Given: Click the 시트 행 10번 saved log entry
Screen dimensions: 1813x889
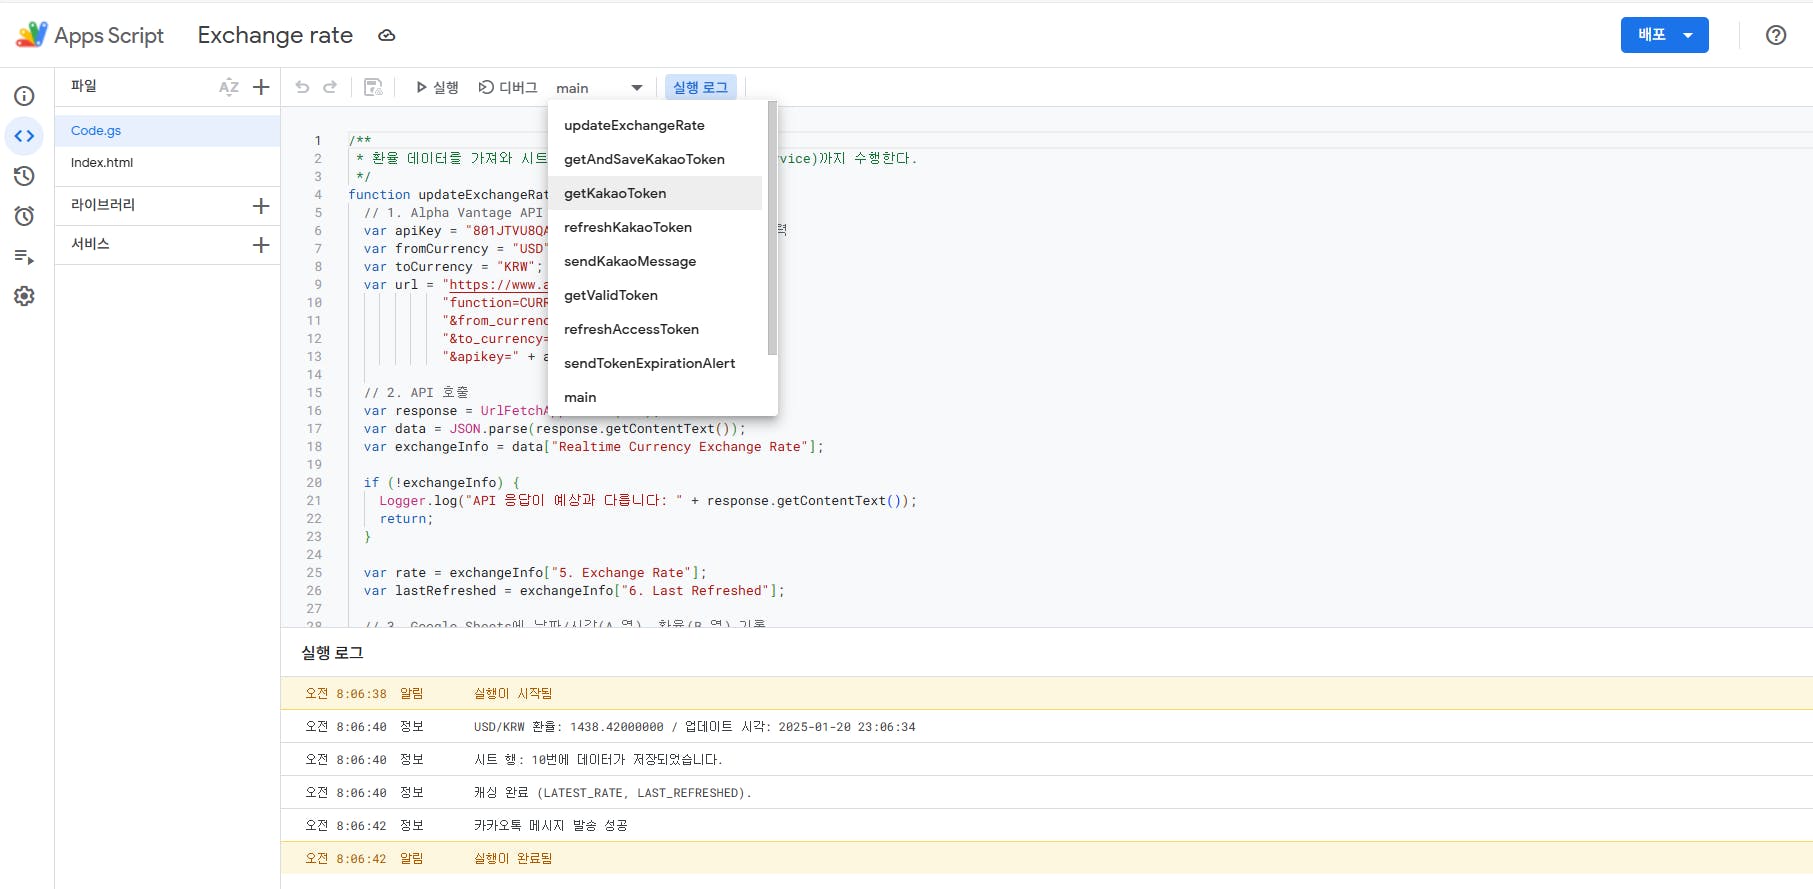Looking at the screenshot, I should tap(598, 760).
